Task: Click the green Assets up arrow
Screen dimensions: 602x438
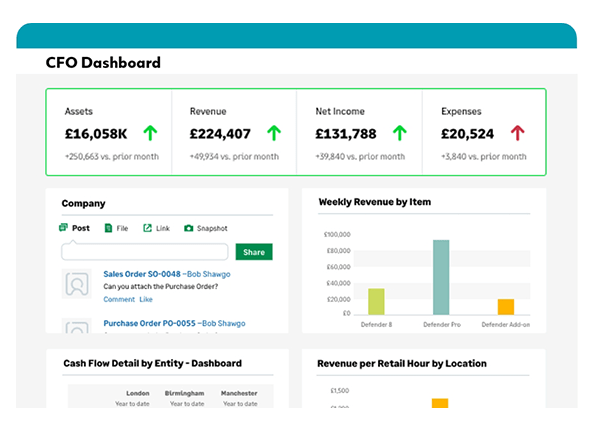Action: pos(150,132)
